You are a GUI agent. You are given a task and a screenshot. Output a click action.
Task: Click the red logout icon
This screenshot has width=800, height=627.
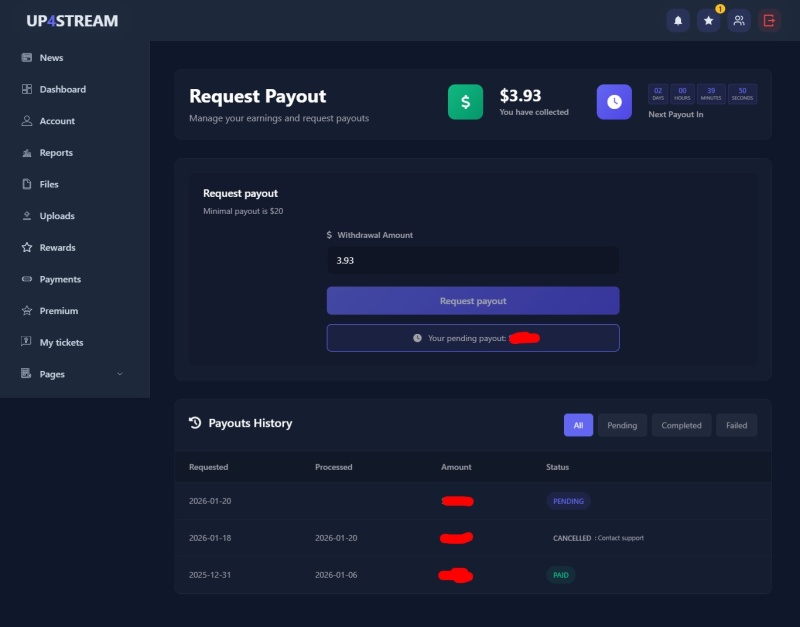pyautogui.click(x=769, y=20)
